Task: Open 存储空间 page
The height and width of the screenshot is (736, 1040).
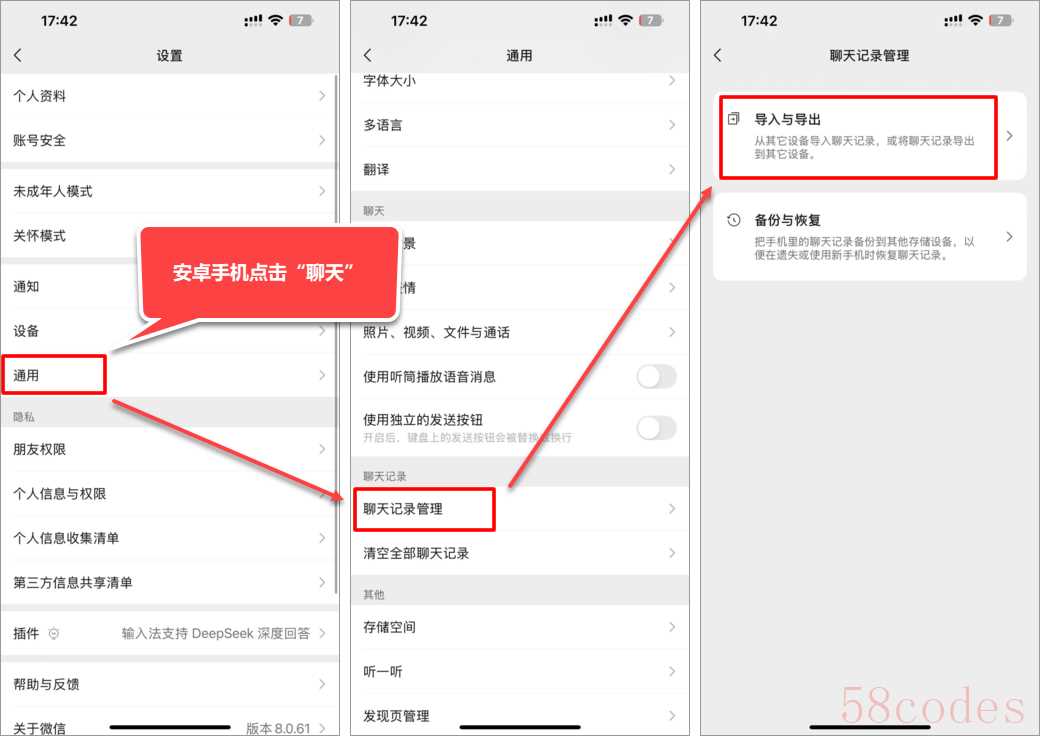Action: pos(519,627)
